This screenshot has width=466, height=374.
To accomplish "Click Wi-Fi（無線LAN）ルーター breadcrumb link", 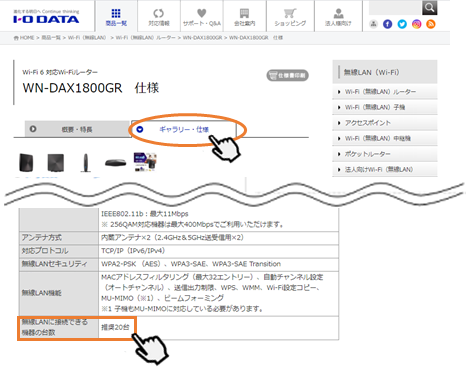I will (x=145, y=38).
